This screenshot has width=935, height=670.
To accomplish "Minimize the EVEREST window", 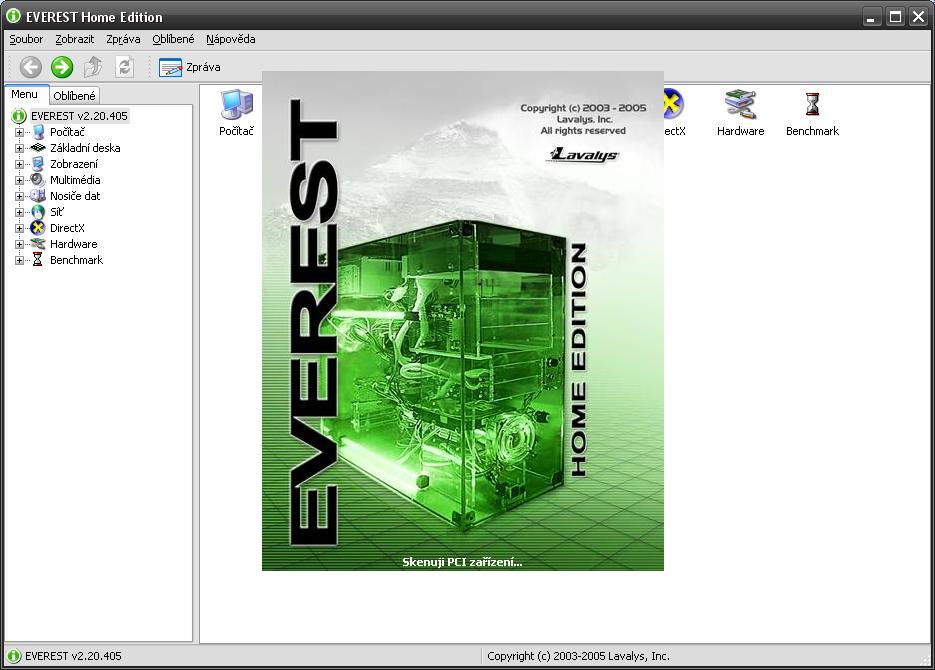I will tap(872, 17).
